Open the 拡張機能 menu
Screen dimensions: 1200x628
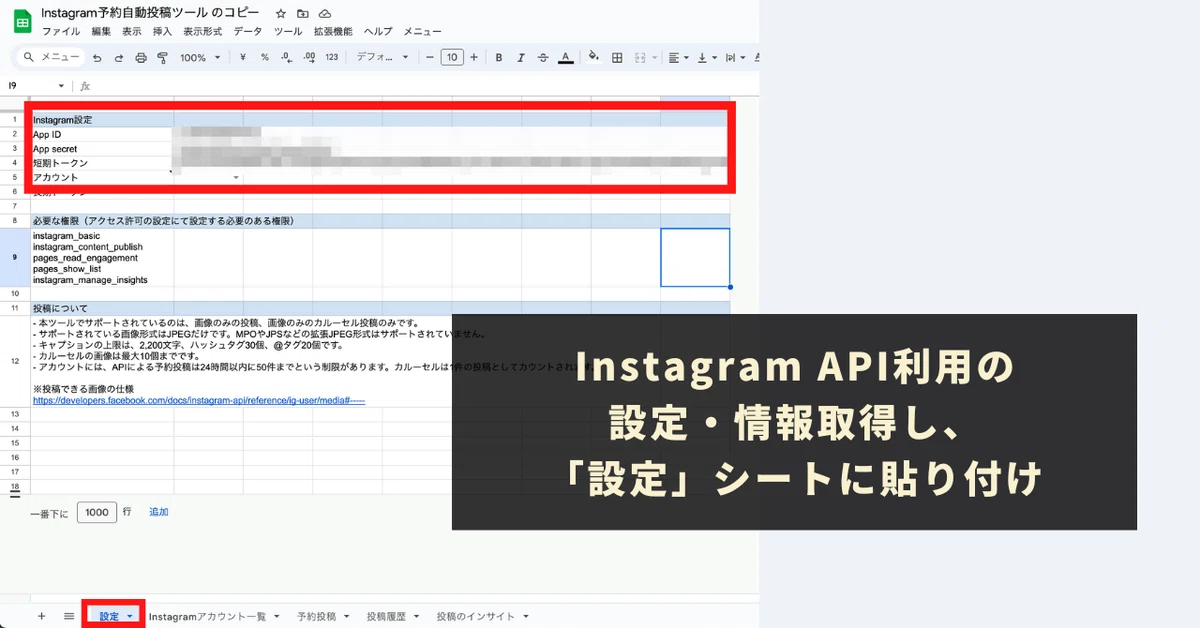(333, 32)
